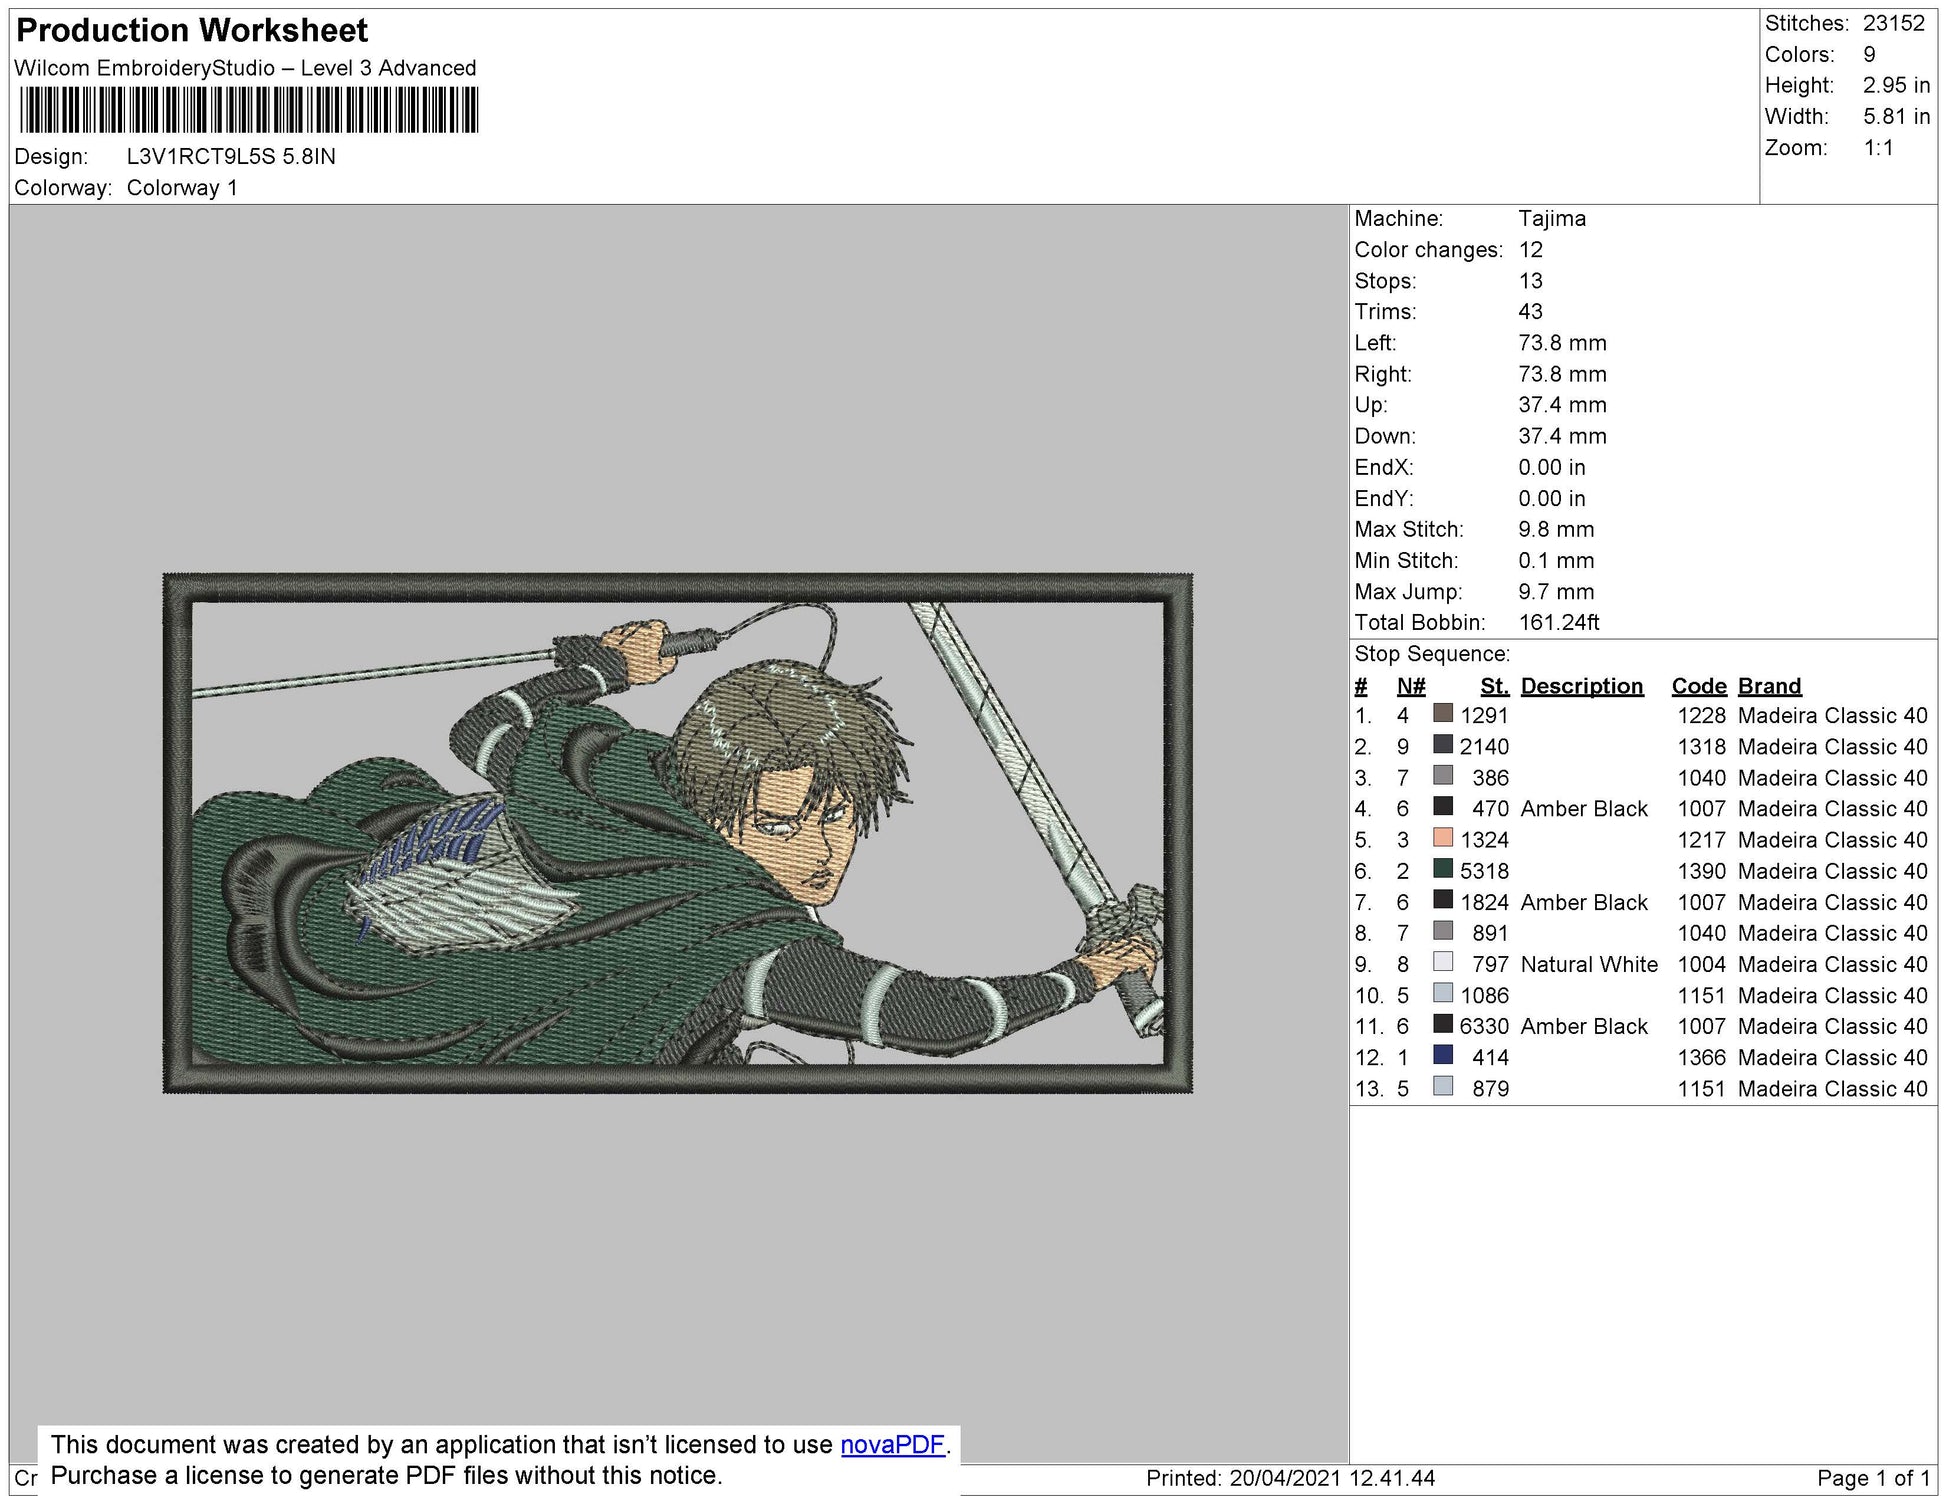The height and width of the screenshot is (1504, 1946).
Task: Click the novaPDF hyperlink
Action: click(x=892, y=1445)
